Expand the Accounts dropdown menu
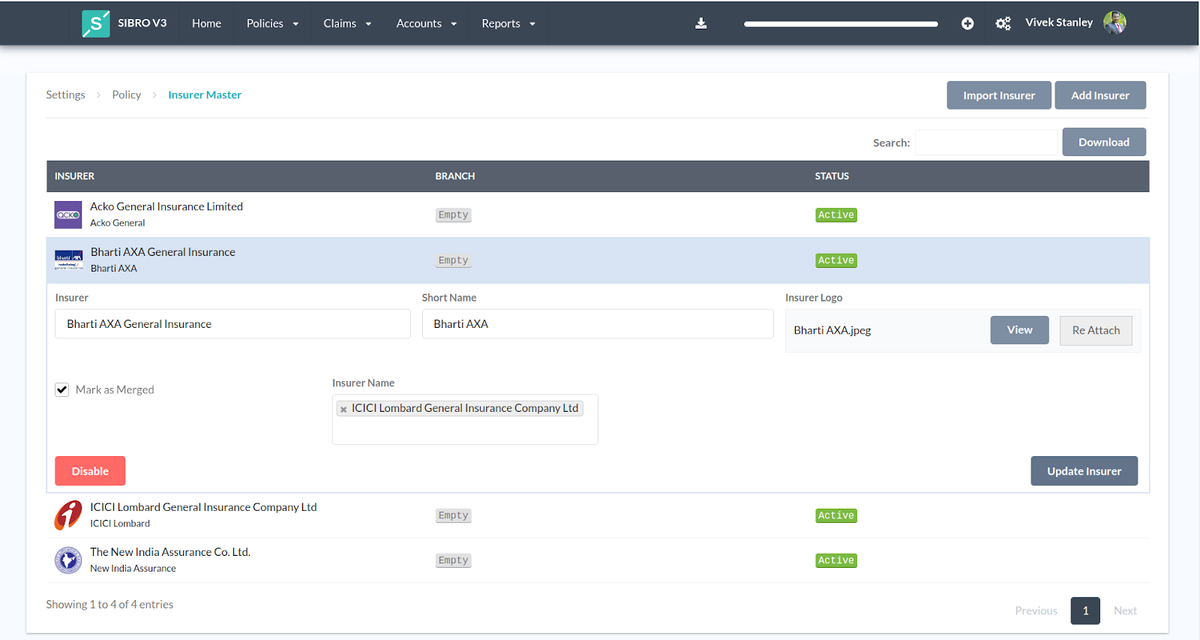Screen dimensions: 1200x640 coord(426,23)
